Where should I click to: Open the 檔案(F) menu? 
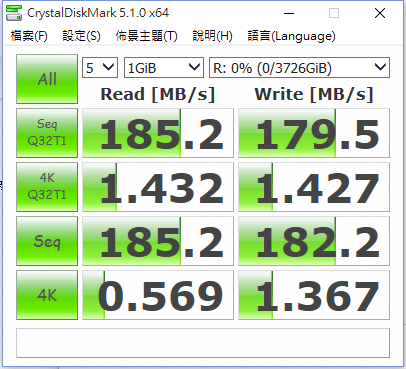pyautogui.click(x=29, y=36)
